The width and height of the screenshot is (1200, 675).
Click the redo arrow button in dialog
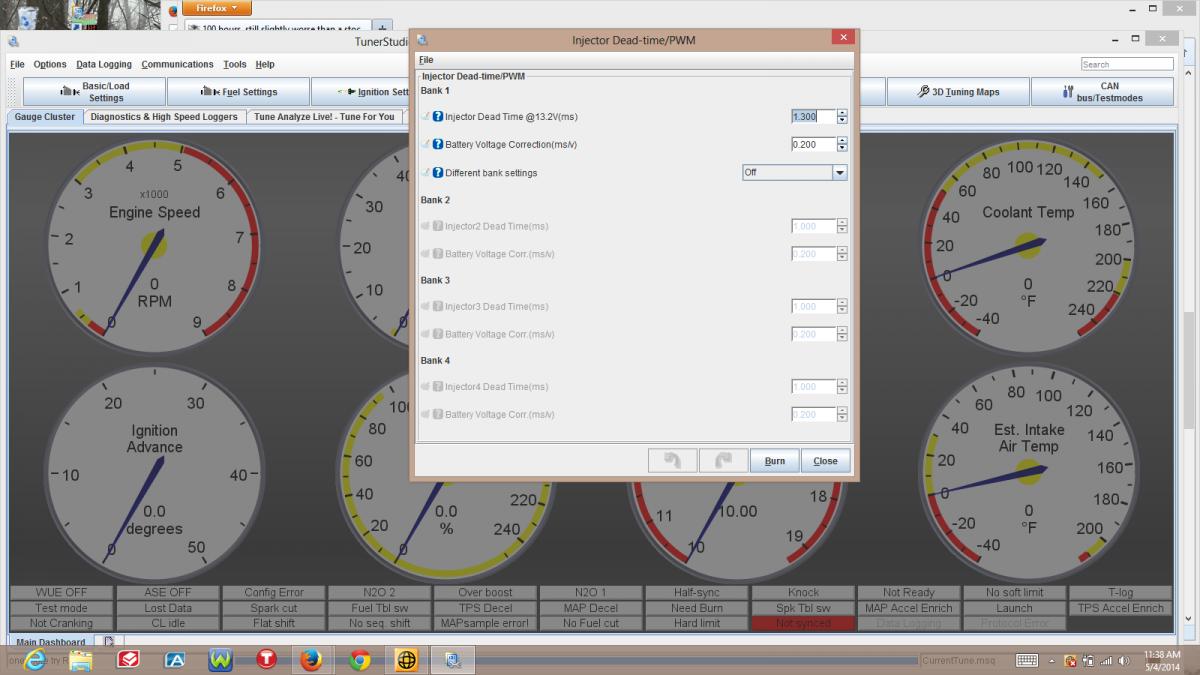pos(722,461)
